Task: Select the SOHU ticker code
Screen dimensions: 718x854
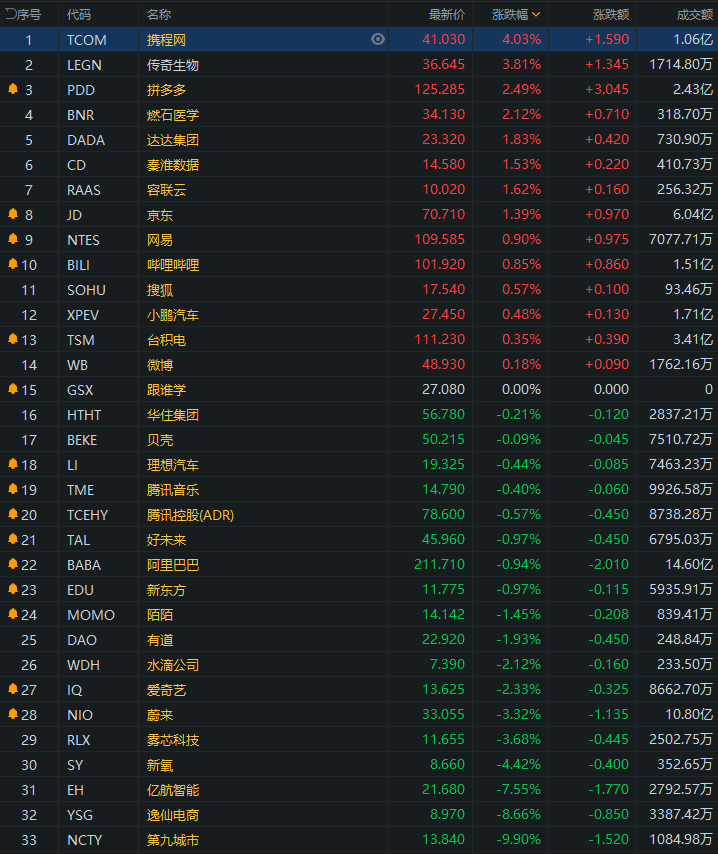Action: (86, 290)
